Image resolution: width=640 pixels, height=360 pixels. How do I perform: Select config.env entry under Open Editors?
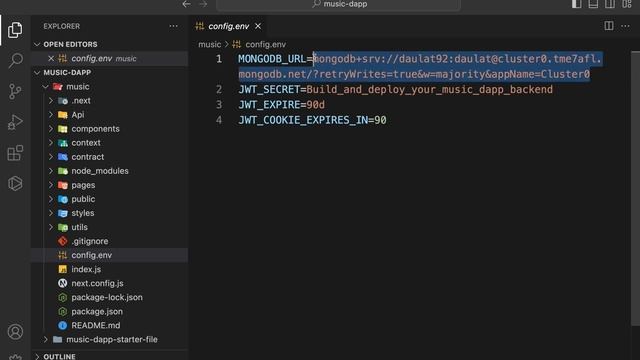(109, 58)
